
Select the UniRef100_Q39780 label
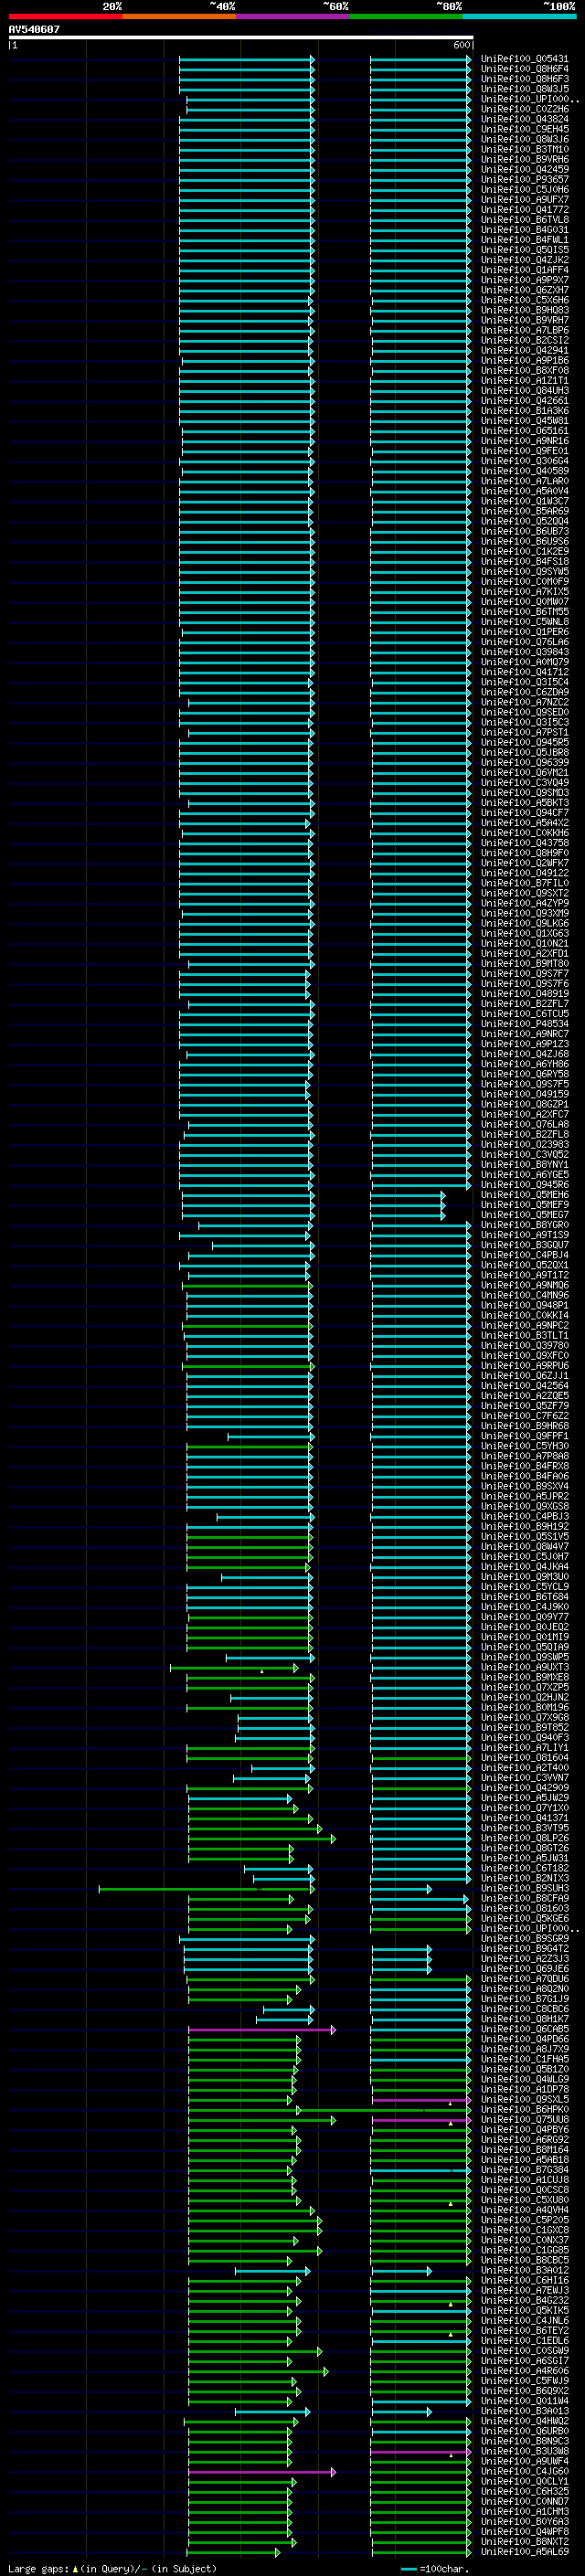525,1346
